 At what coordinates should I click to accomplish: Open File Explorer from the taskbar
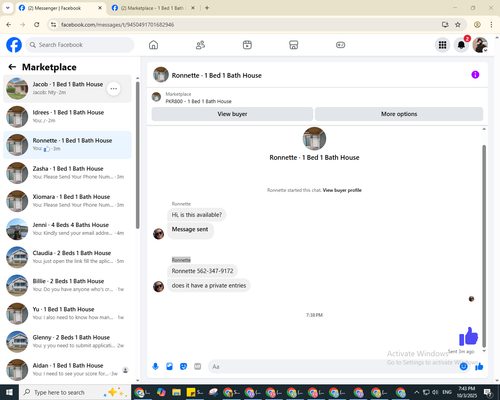176,392
